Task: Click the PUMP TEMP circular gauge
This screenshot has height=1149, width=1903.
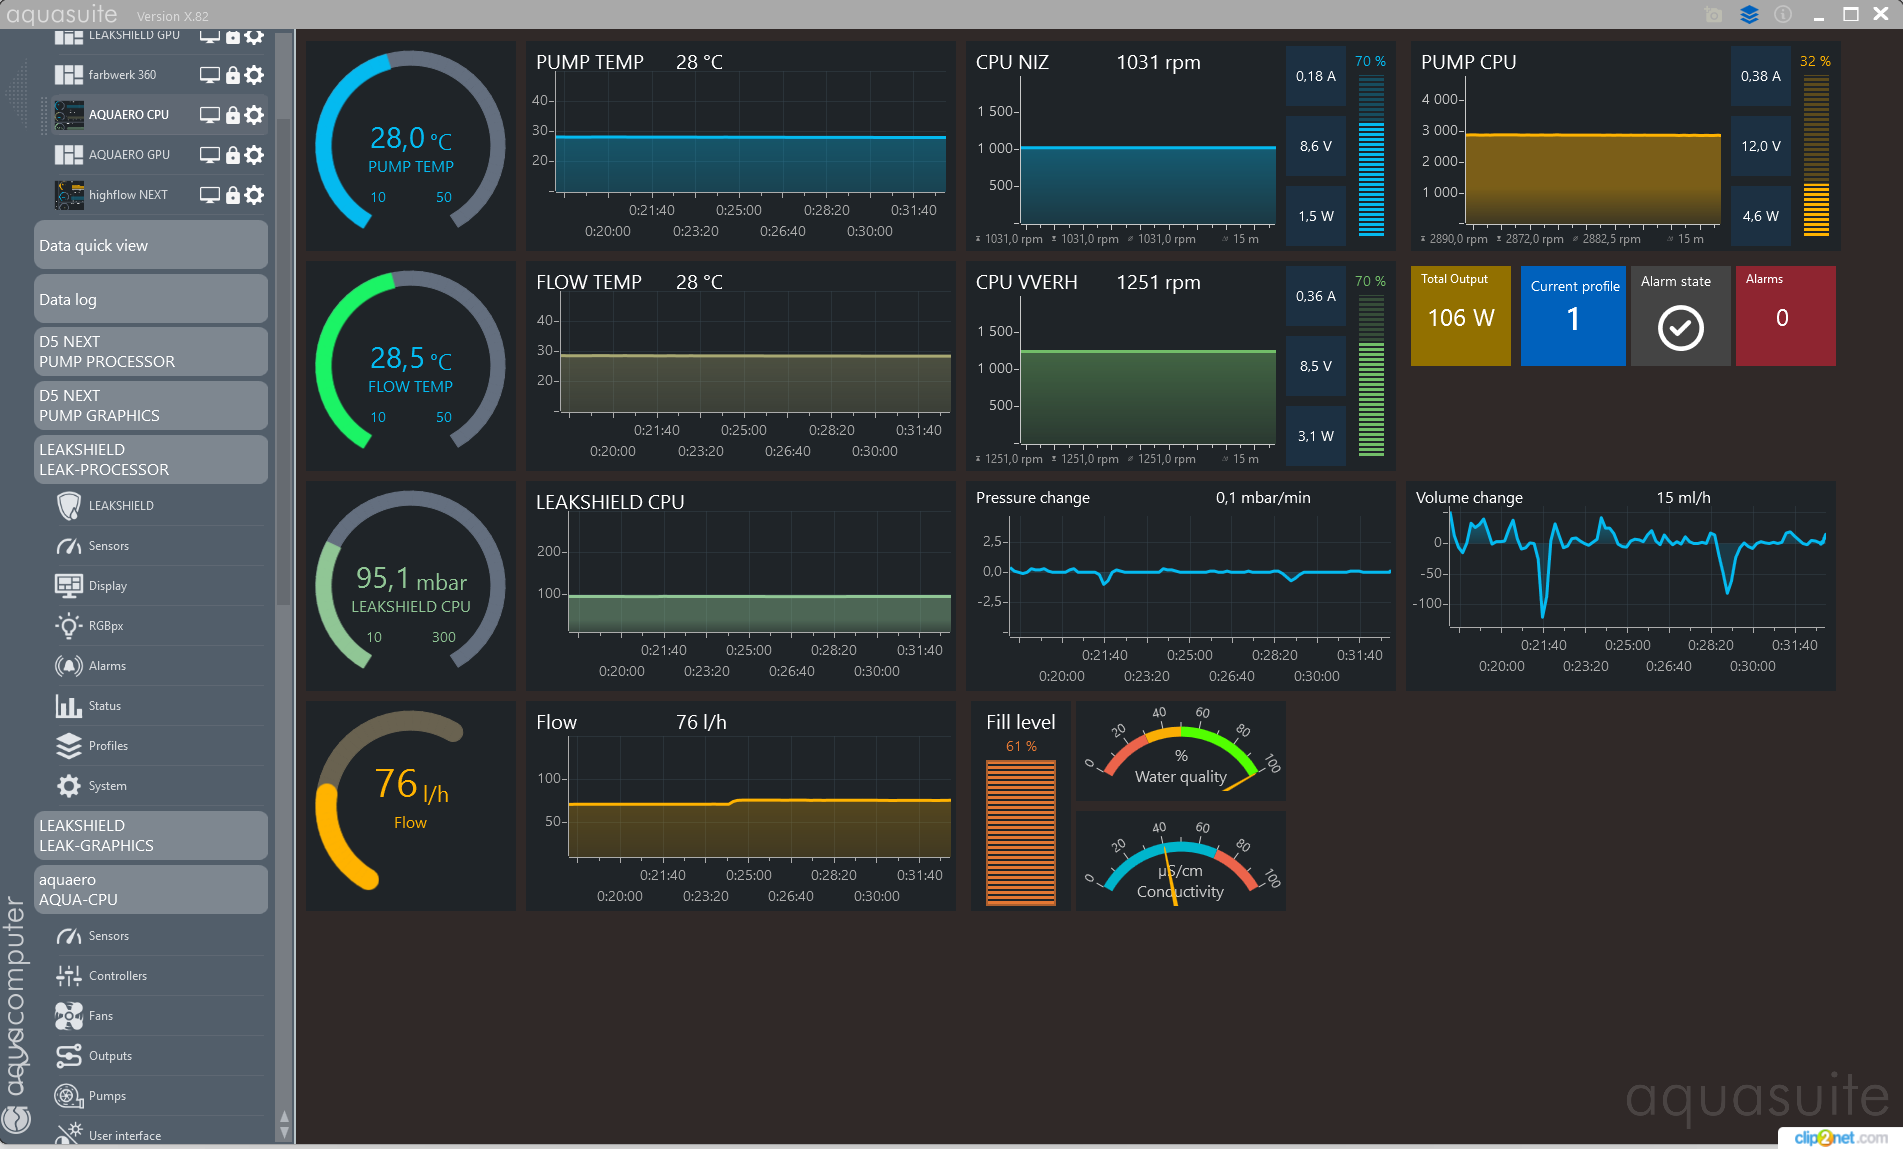Action: click(x=411, y=146)
